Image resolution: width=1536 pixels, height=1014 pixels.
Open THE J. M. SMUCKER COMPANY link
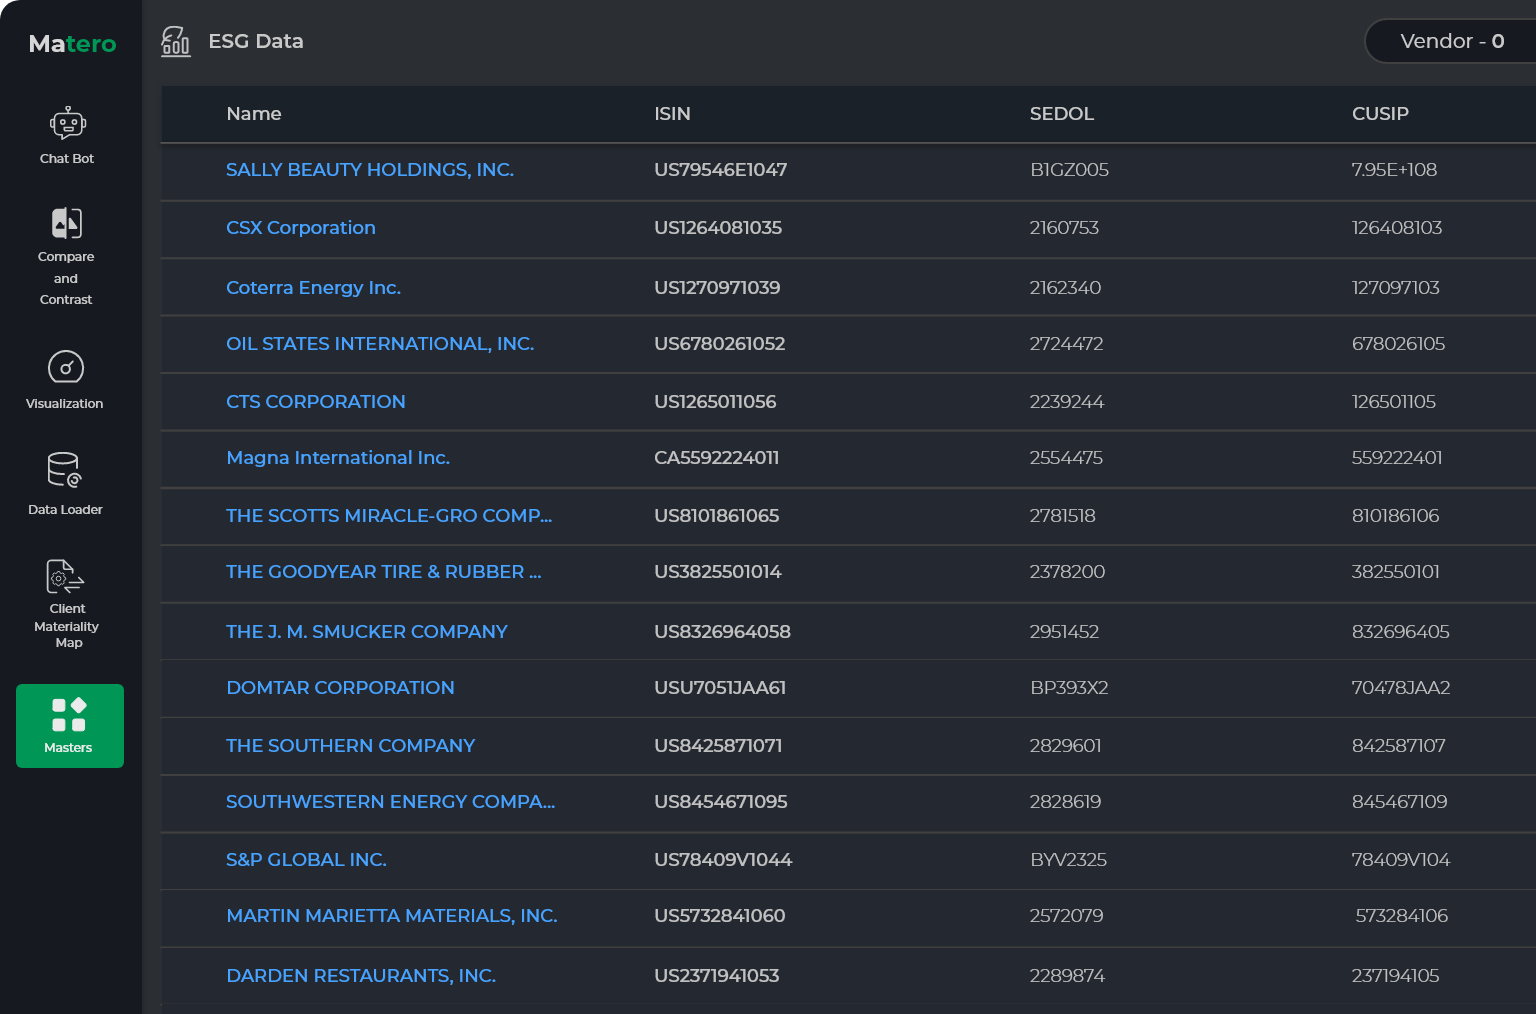pos(367,632)
